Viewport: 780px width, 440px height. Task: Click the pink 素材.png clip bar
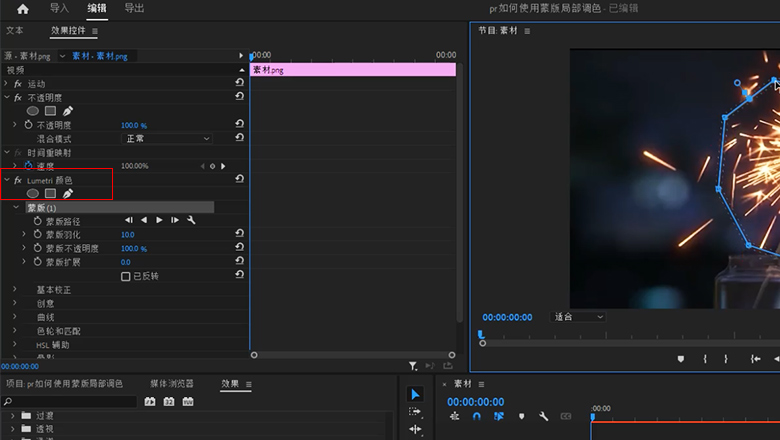pyautogui.click(x=352, y=70)
